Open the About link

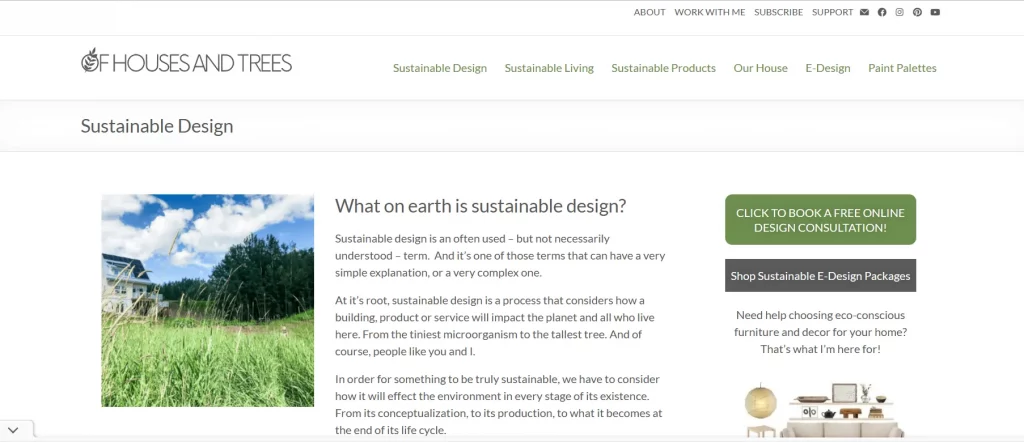[649, 12]
